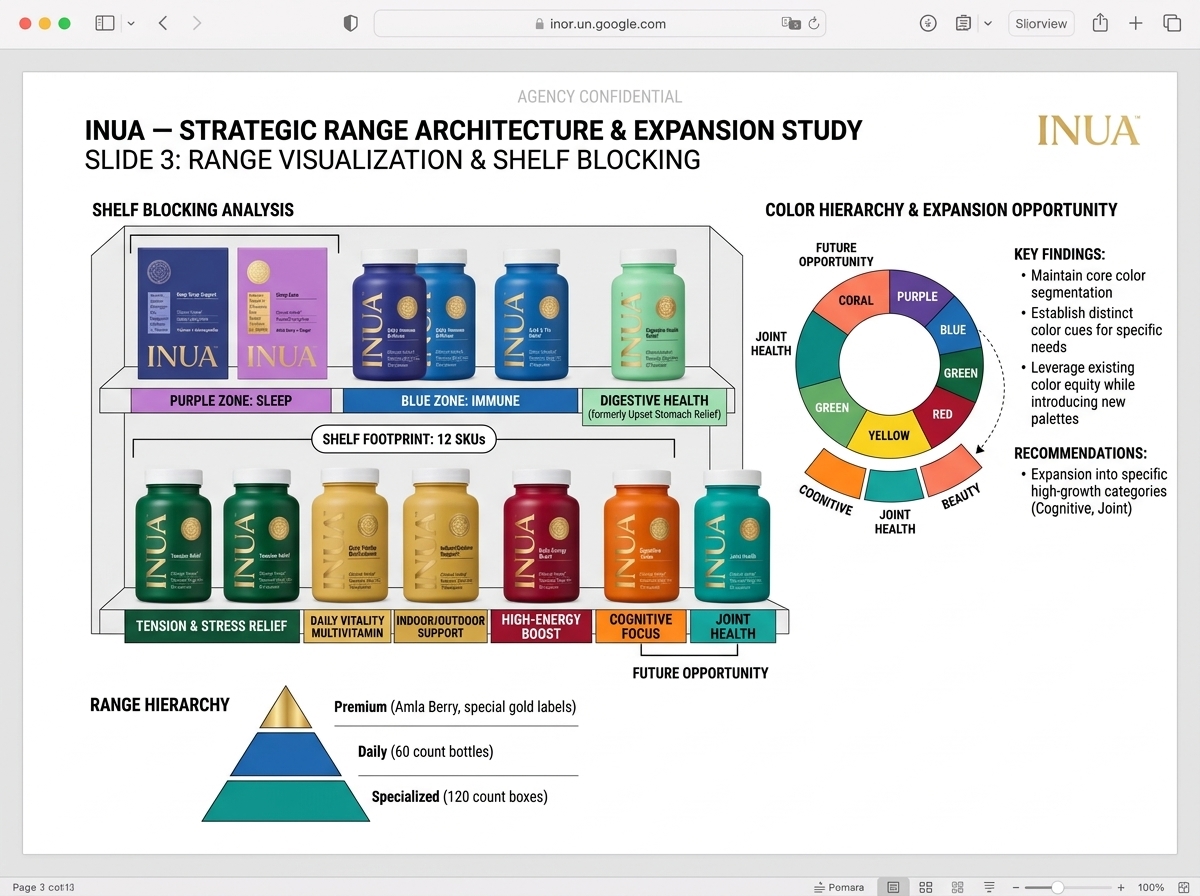The height and width of the screenshot is (896, 1200).
Task: Select the HIGH-ENERGY BOOST label
Action: (x=541, y=626)
